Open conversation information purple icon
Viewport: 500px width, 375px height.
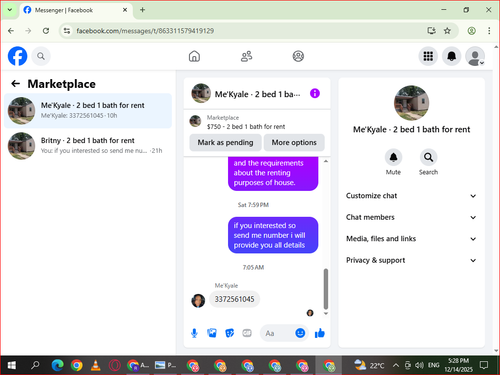coord(315,93)
